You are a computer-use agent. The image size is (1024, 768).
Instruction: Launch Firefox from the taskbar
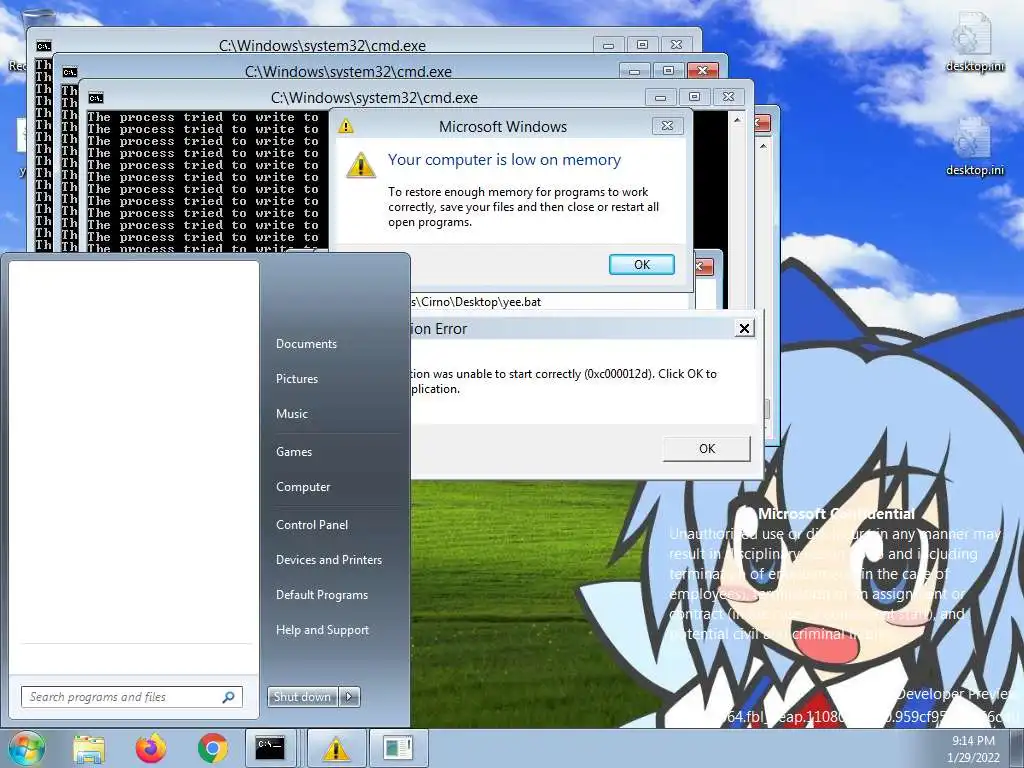[x=151, y=748]
